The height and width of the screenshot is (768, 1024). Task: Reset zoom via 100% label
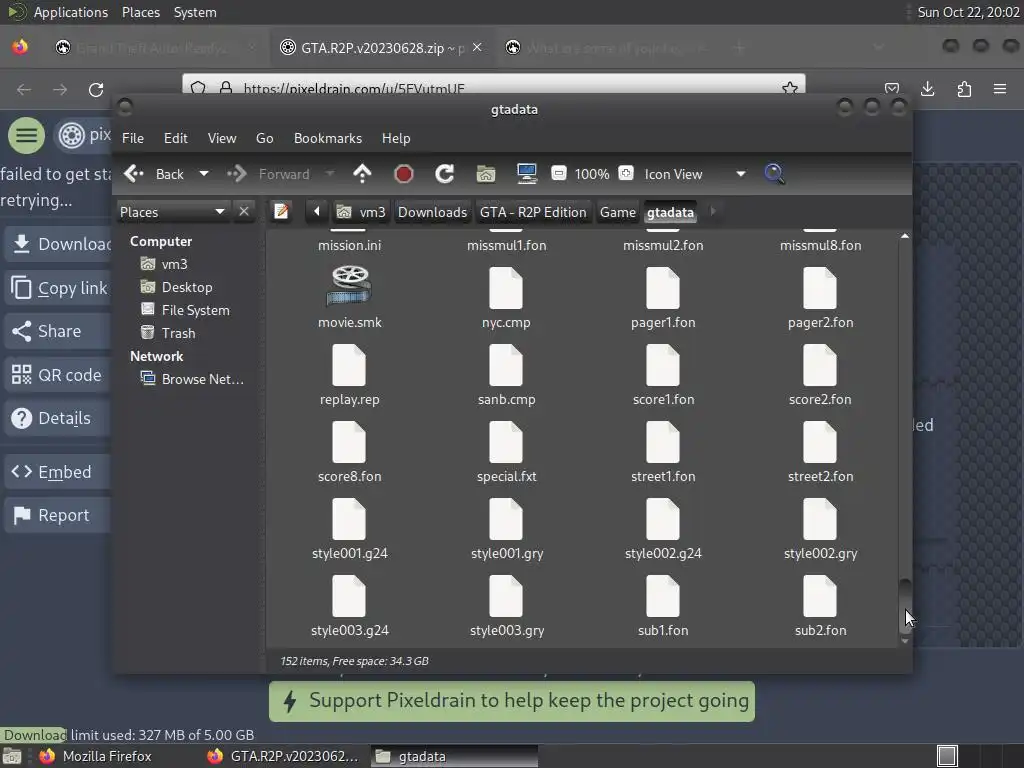click(x=592, y=174)
